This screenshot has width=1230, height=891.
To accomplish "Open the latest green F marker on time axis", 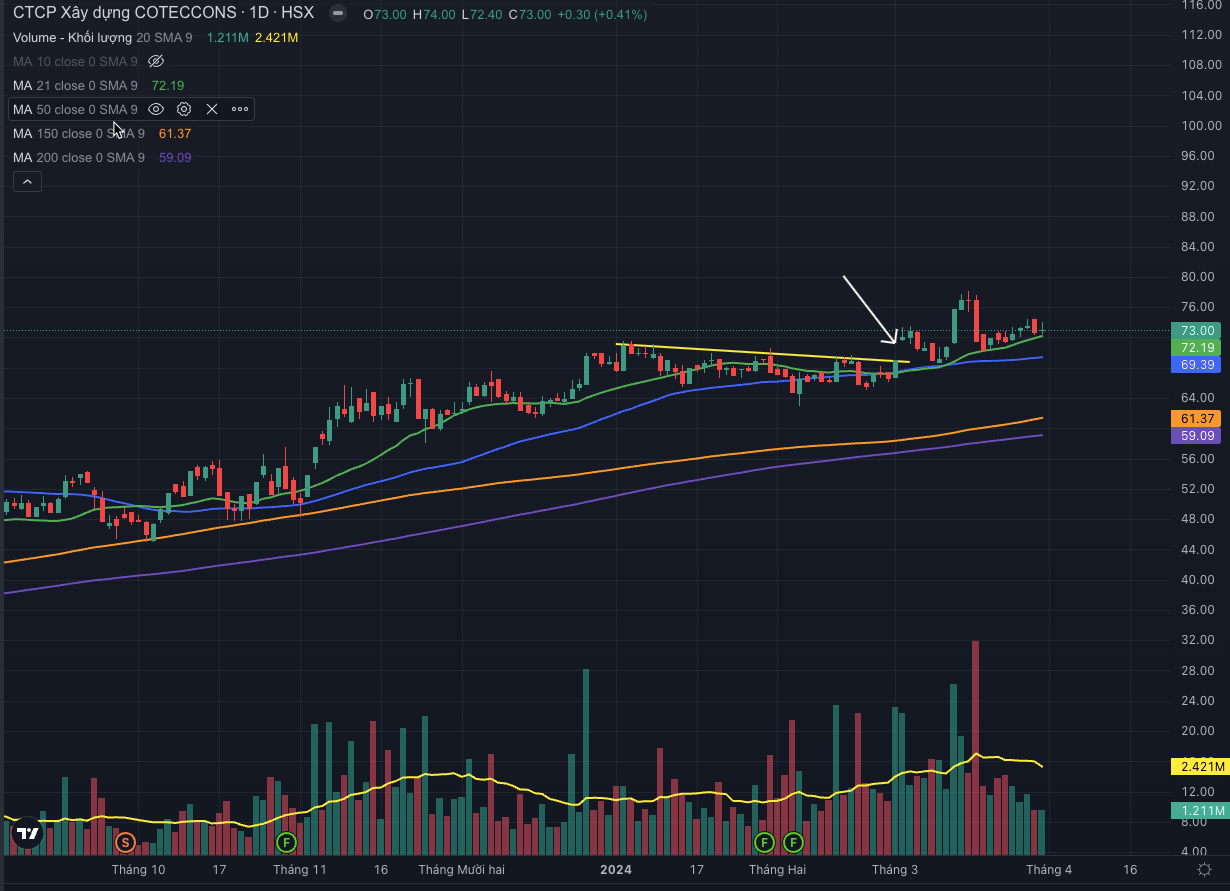I will (x=793, y=842).
